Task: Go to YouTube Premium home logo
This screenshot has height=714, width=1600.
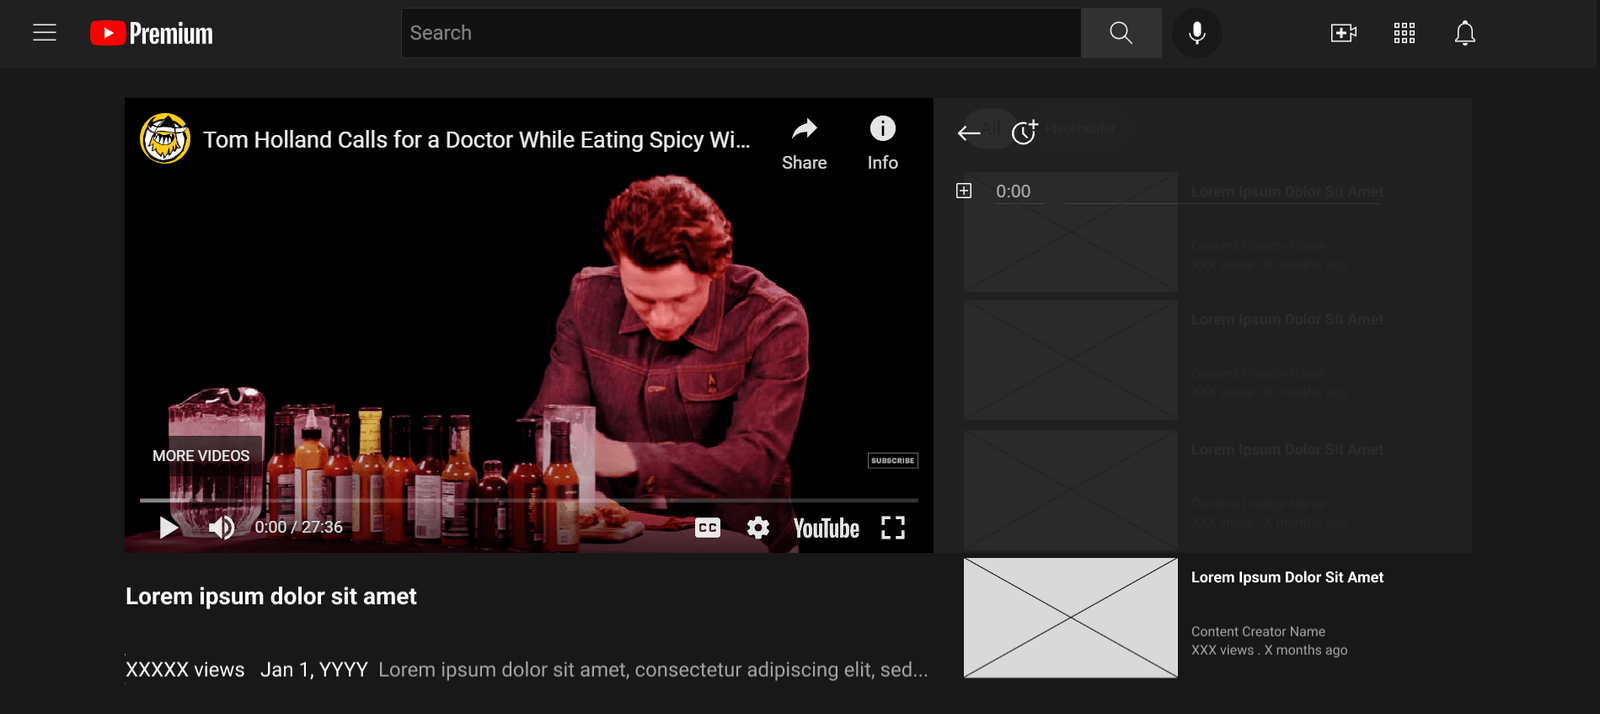Action: click(151, 34)
